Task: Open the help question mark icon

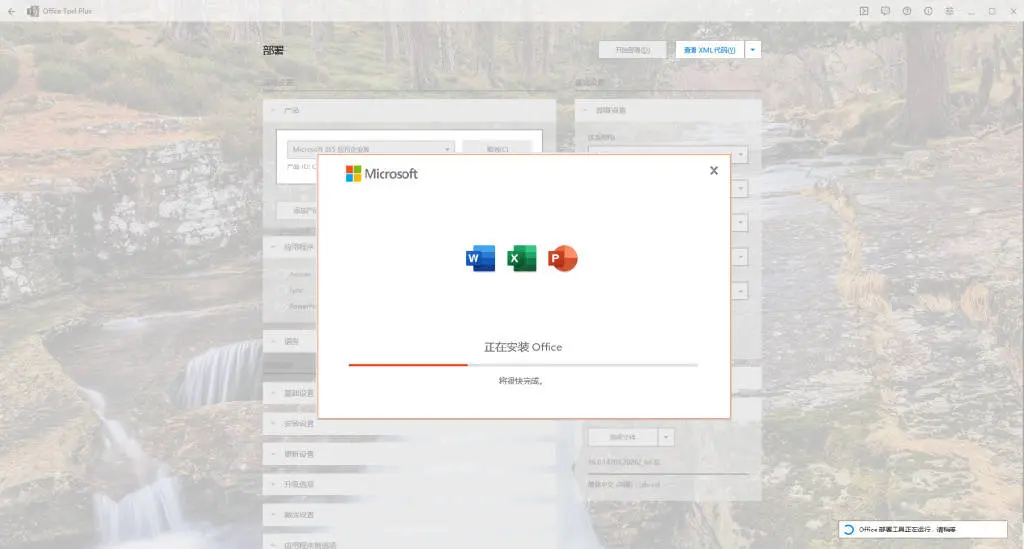Action: point(907,11)
